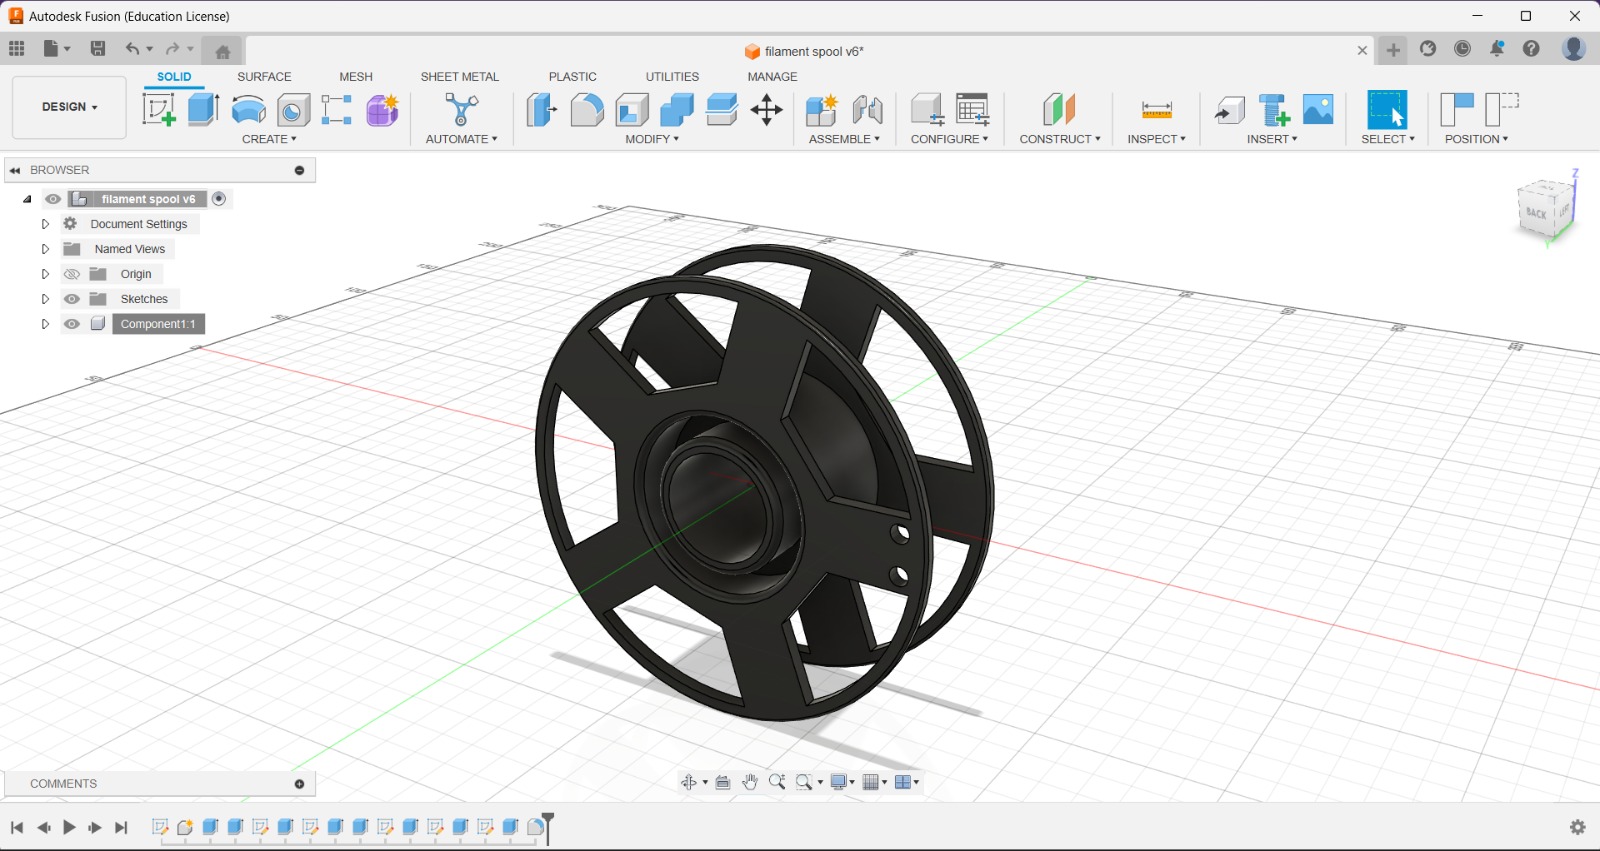This screenshot has height=851, width=1600.
Task: Click the timeline Play button
Action: pyautogui.click(x=69, y=827)
